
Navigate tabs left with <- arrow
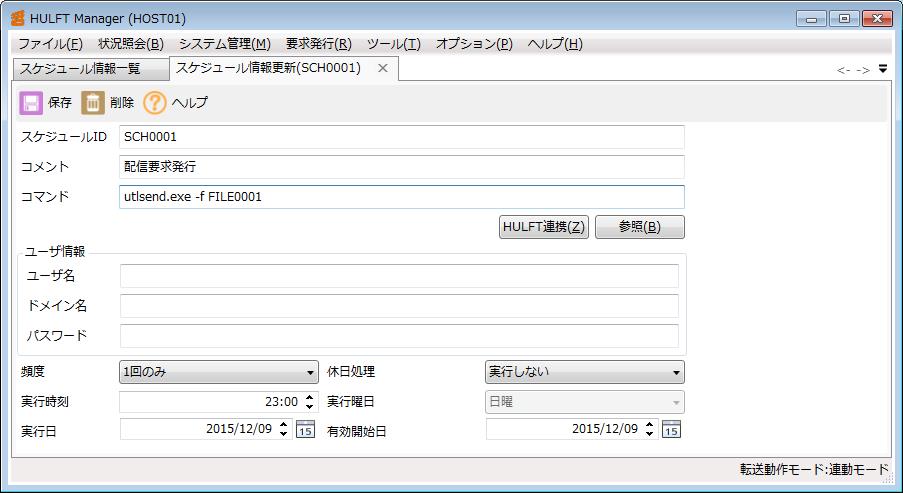[x=843, y=70]
